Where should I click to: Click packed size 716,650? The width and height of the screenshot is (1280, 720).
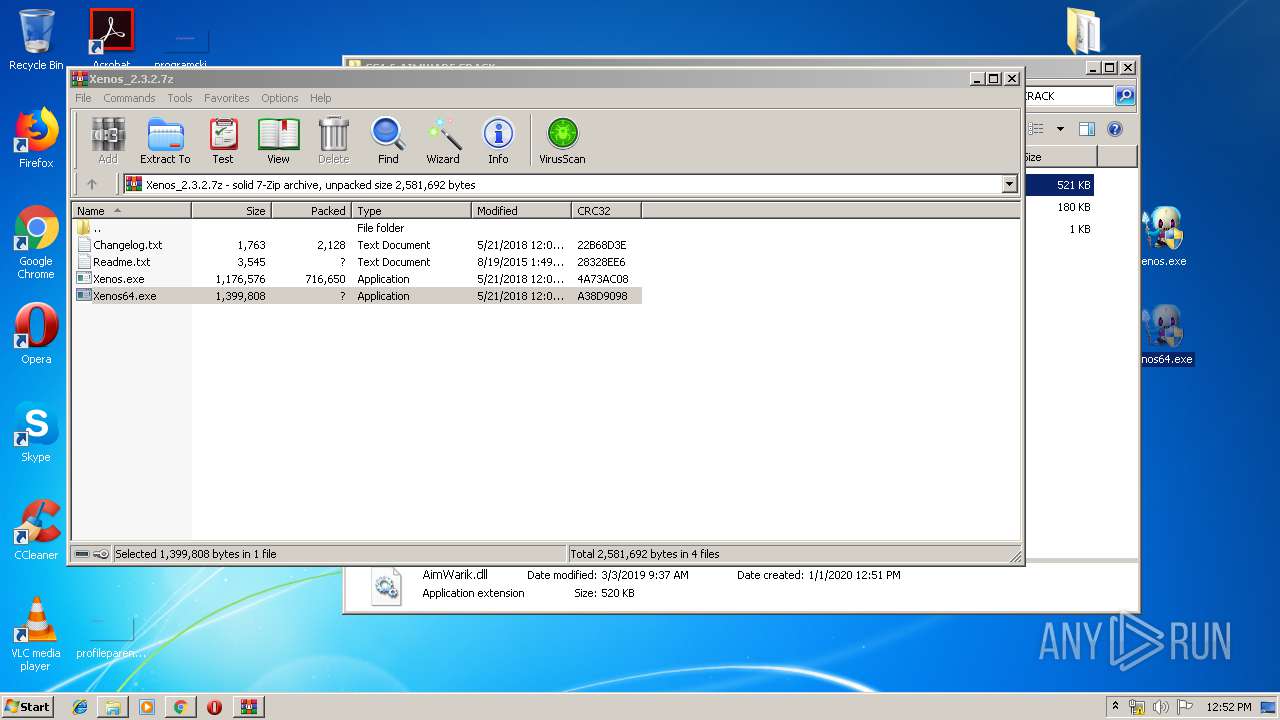(x=325, y=279)
